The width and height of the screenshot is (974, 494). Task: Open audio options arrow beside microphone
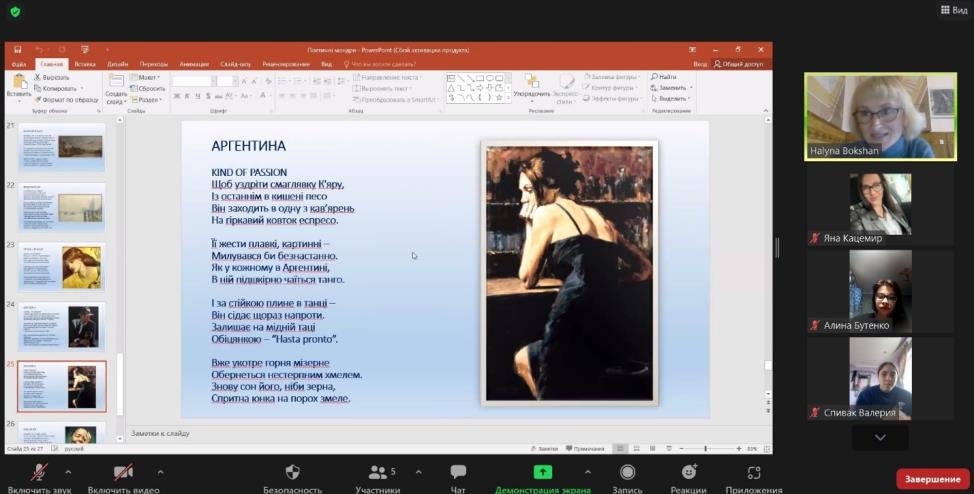[x=68, y=472]
